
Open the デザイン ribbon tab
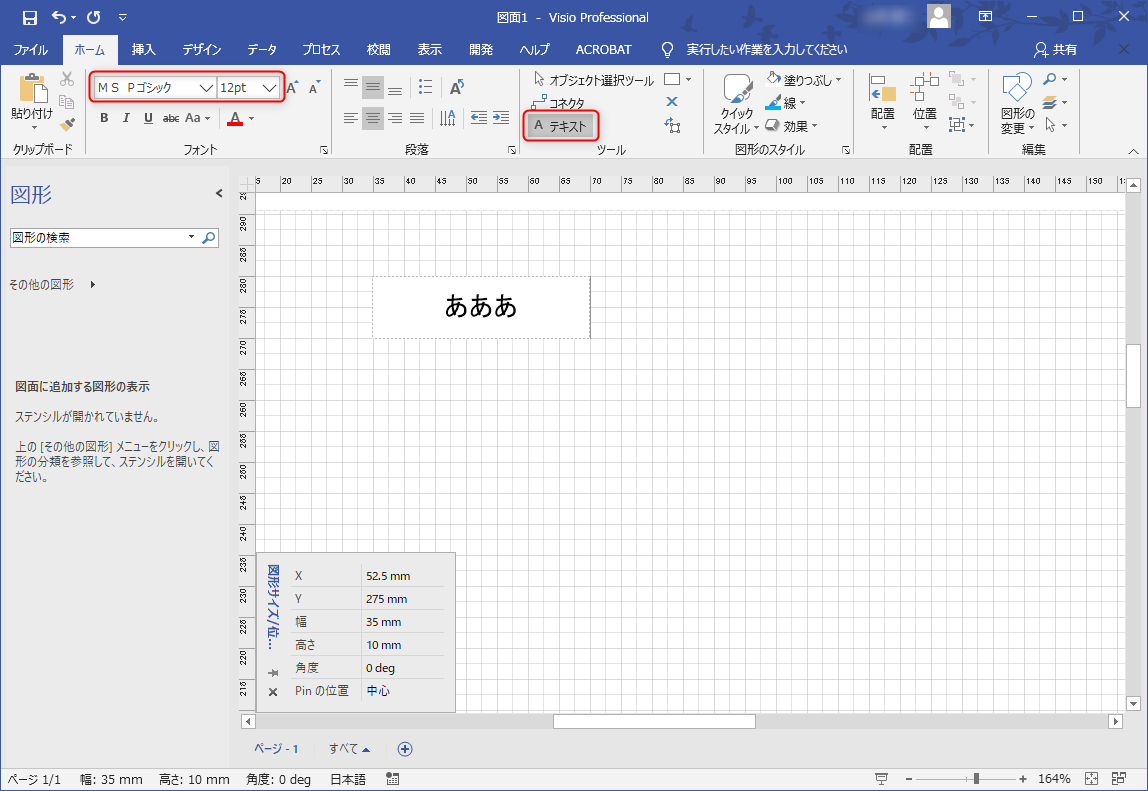[201, 49]
